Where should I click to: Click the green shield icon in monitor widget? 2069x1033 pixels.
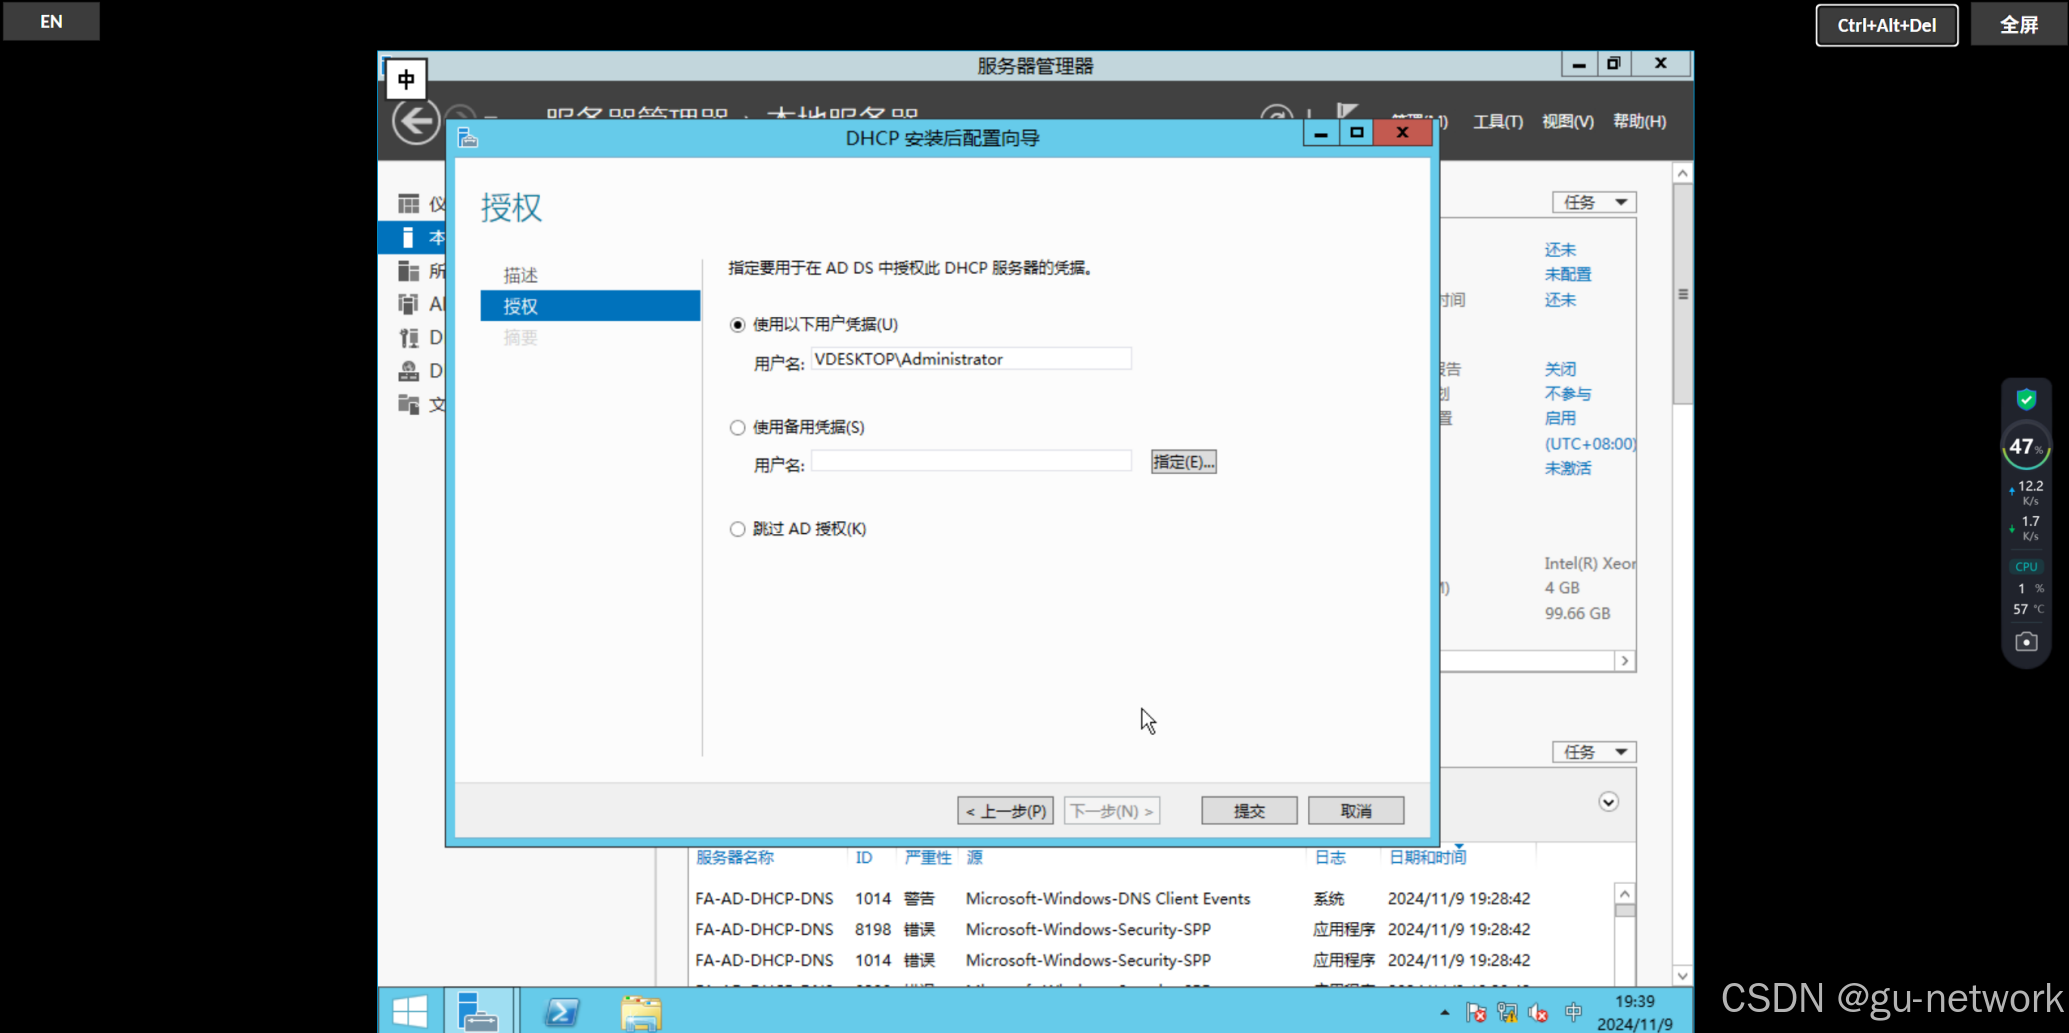[2026, 400]
